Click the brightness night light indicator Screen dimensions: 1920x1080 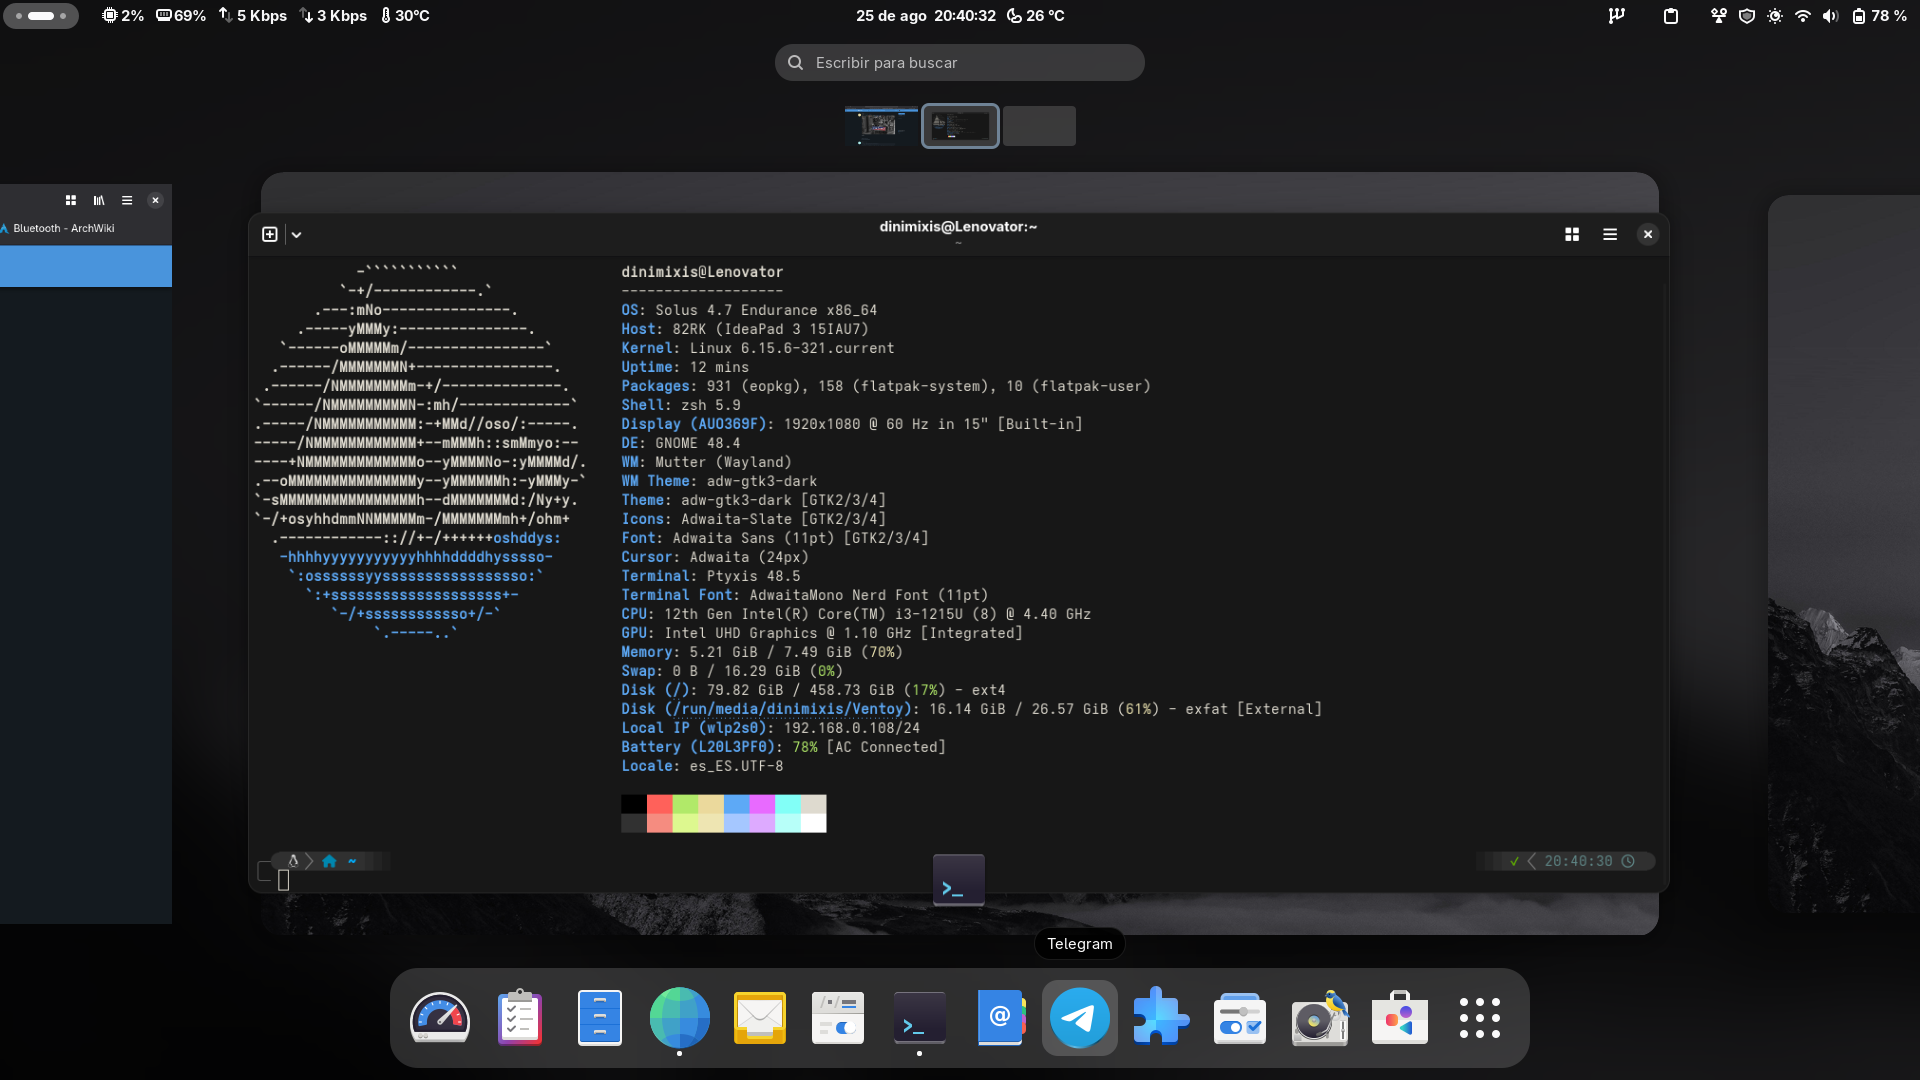1775,16
